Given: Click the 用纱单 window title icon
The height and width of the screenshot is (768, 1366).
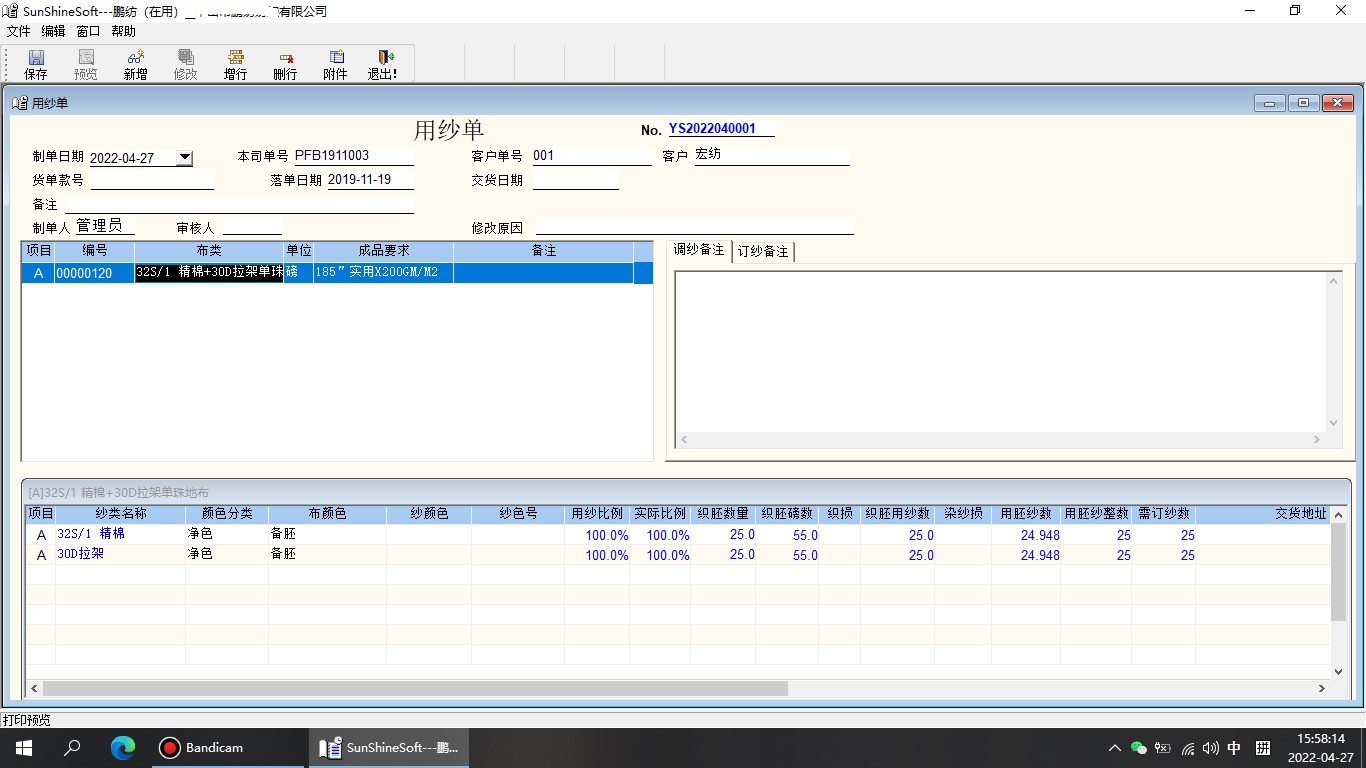Looking at the screenshot, I should tap(20, 103).
